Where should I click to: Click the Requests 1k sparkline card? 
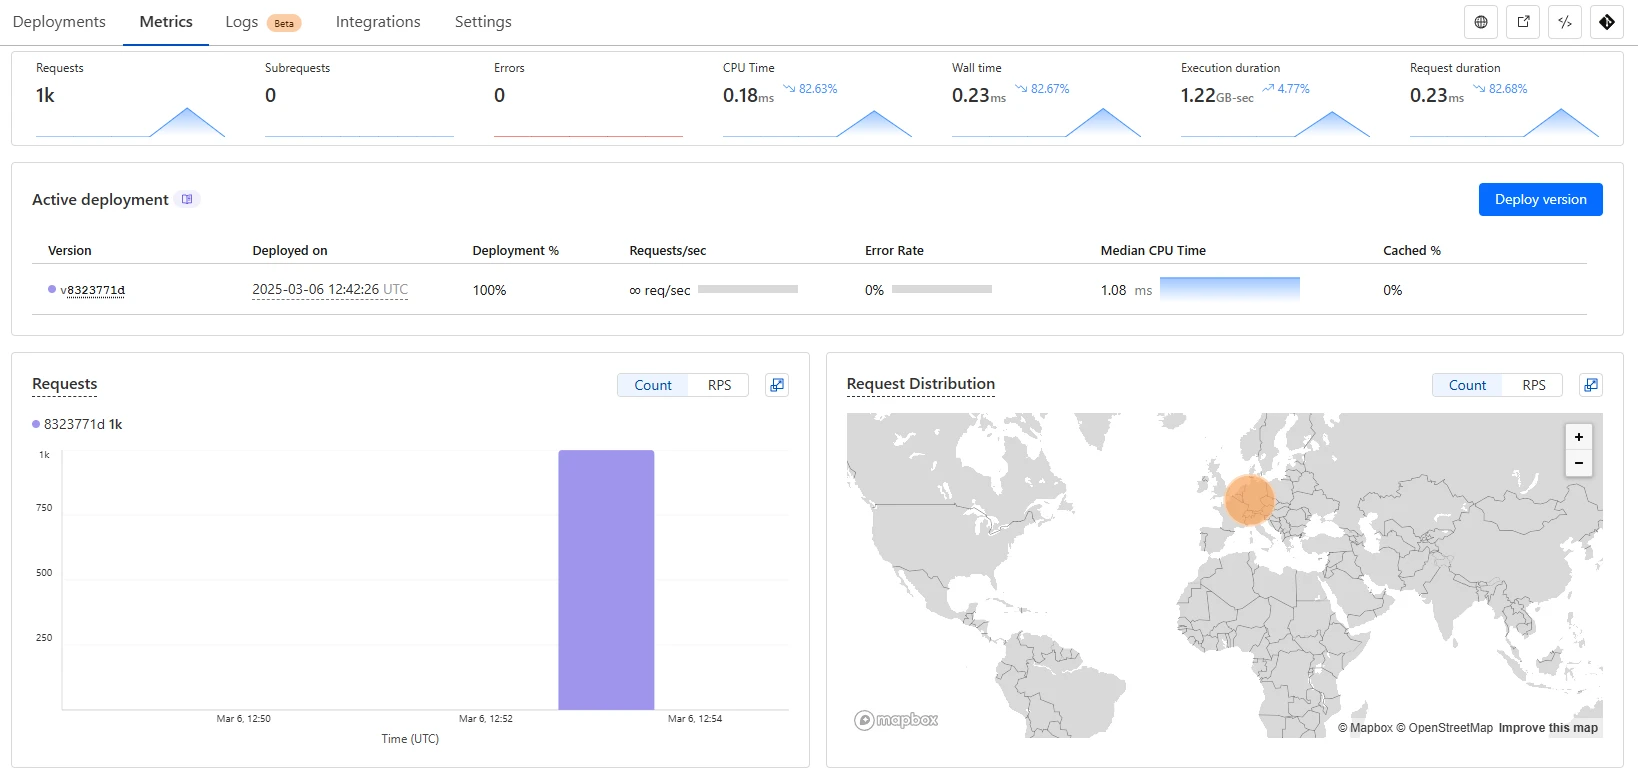[x=130, y=99]
